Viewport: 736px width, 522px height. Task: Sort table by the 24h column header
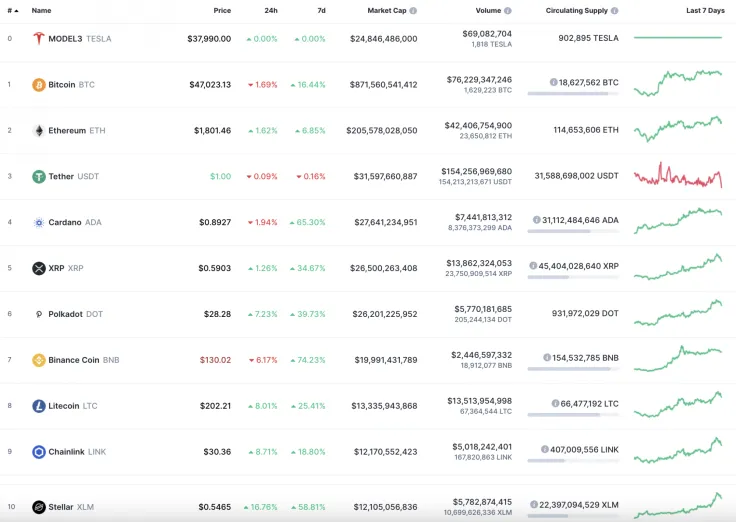[271, 10]
